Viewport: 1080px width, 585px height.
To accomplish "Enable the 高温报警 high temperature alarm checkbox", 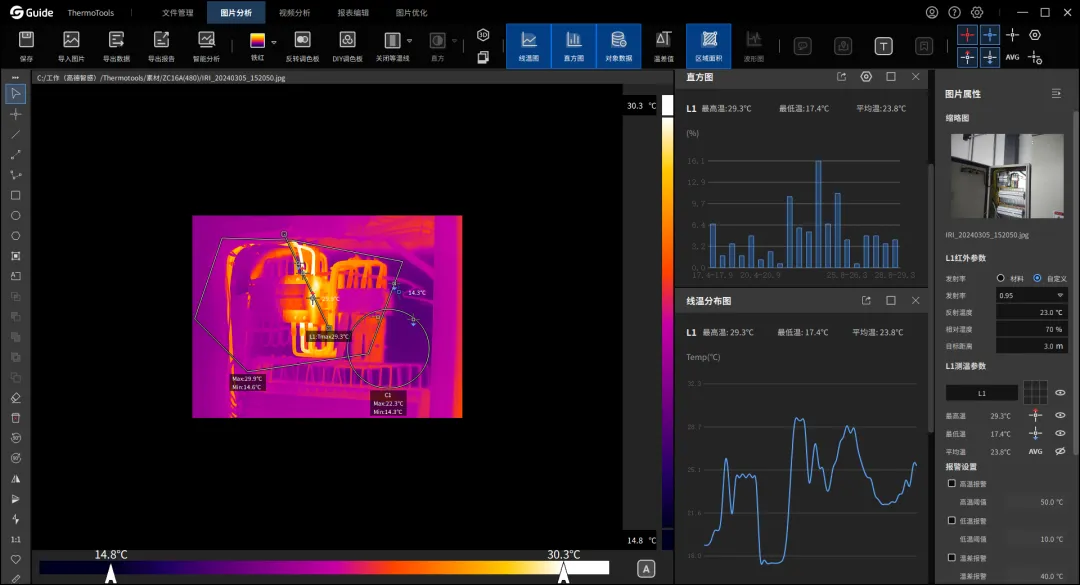I will [951, 484].
